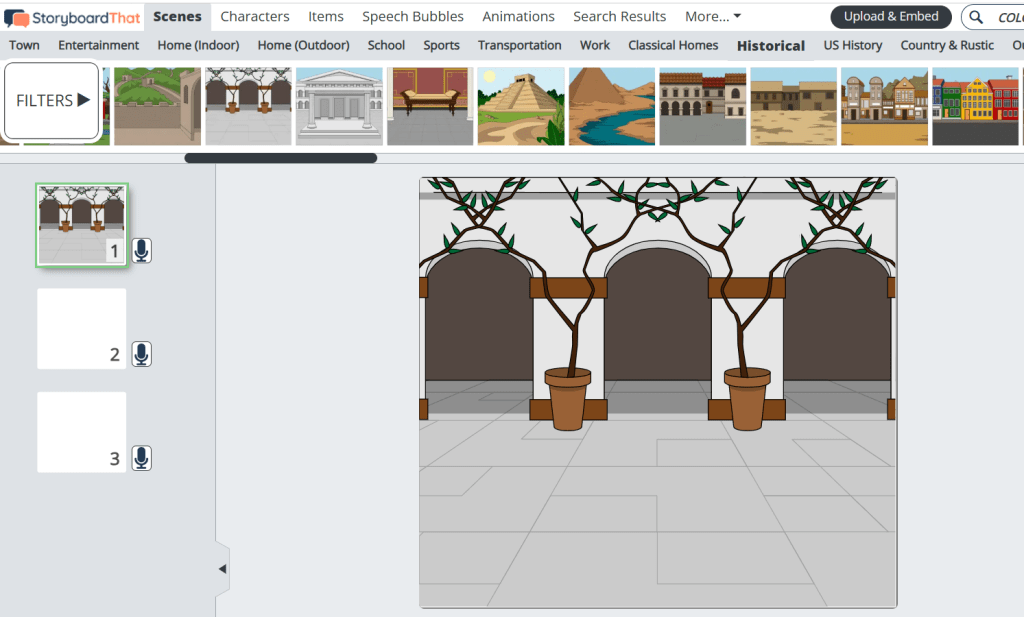Screen dimensions: 1024x617
Task: Click microphone icon beside cell 1
Action: click(142, 250)
